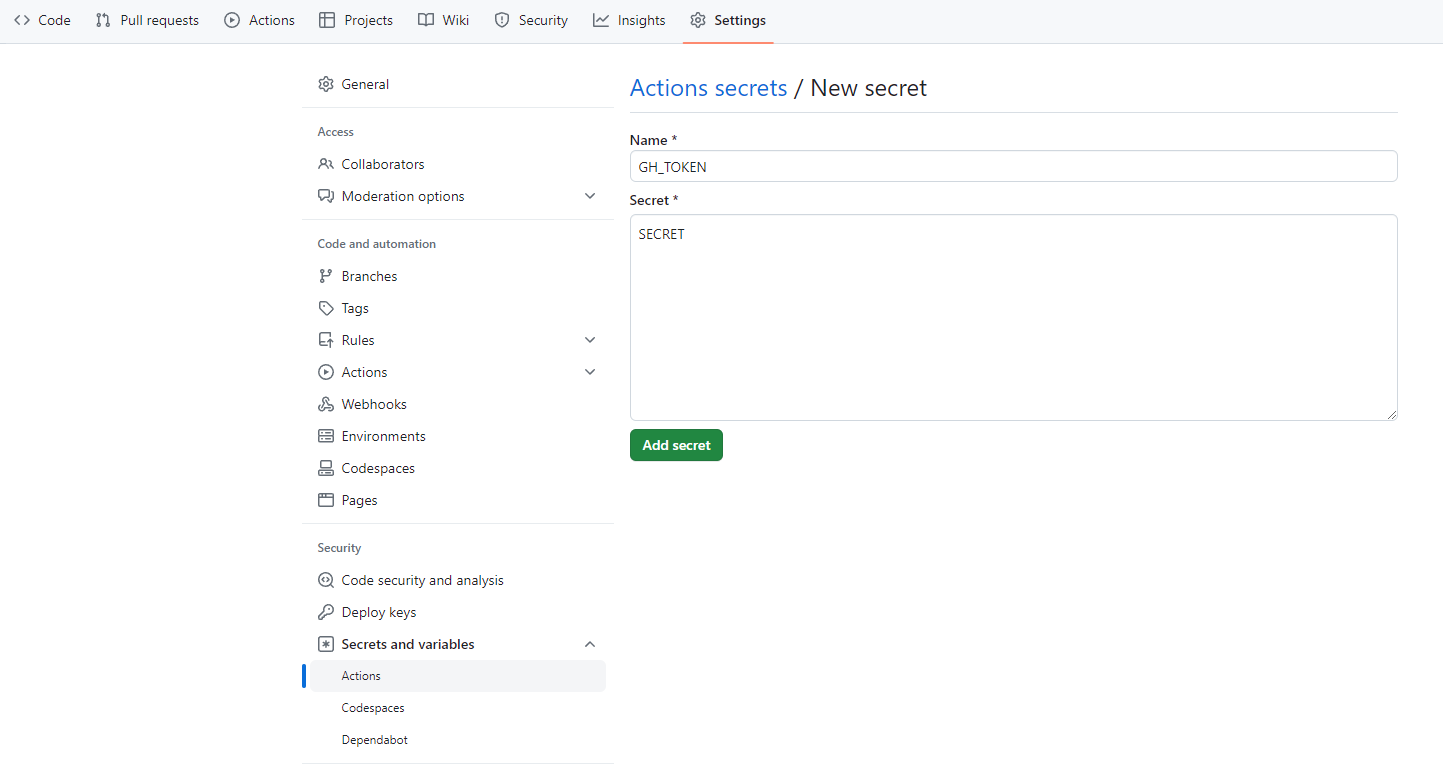Click the Code tab angle-brackets icon

pyautogui.click(x=22, y=20)
